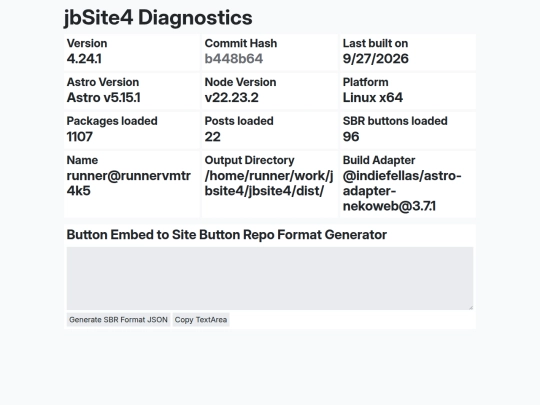Open the commit hash link b448b64

233,59
